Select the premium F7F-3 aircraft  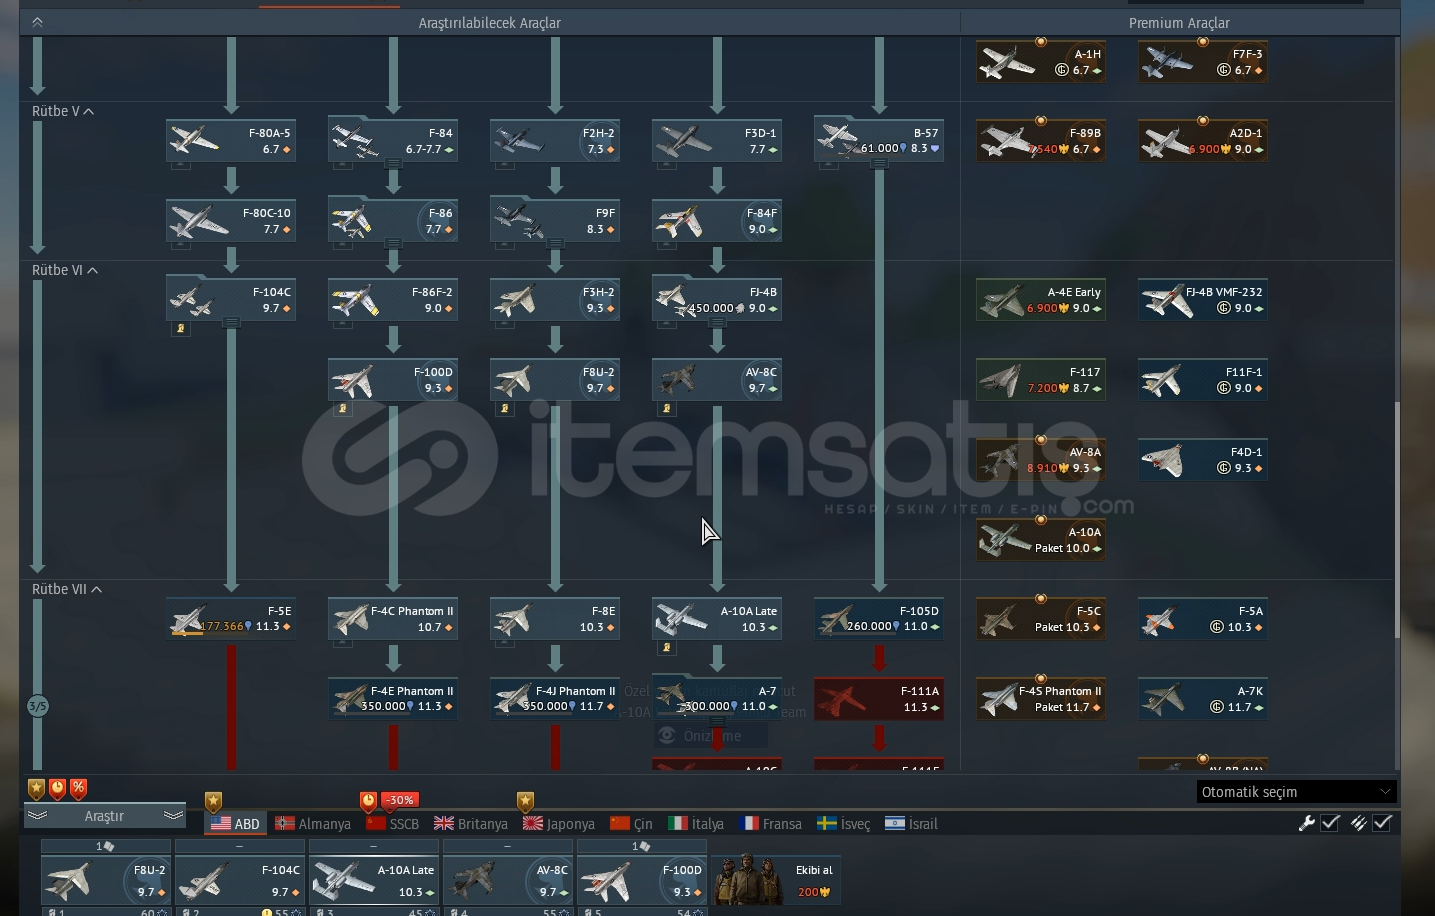coord(1203,62)
